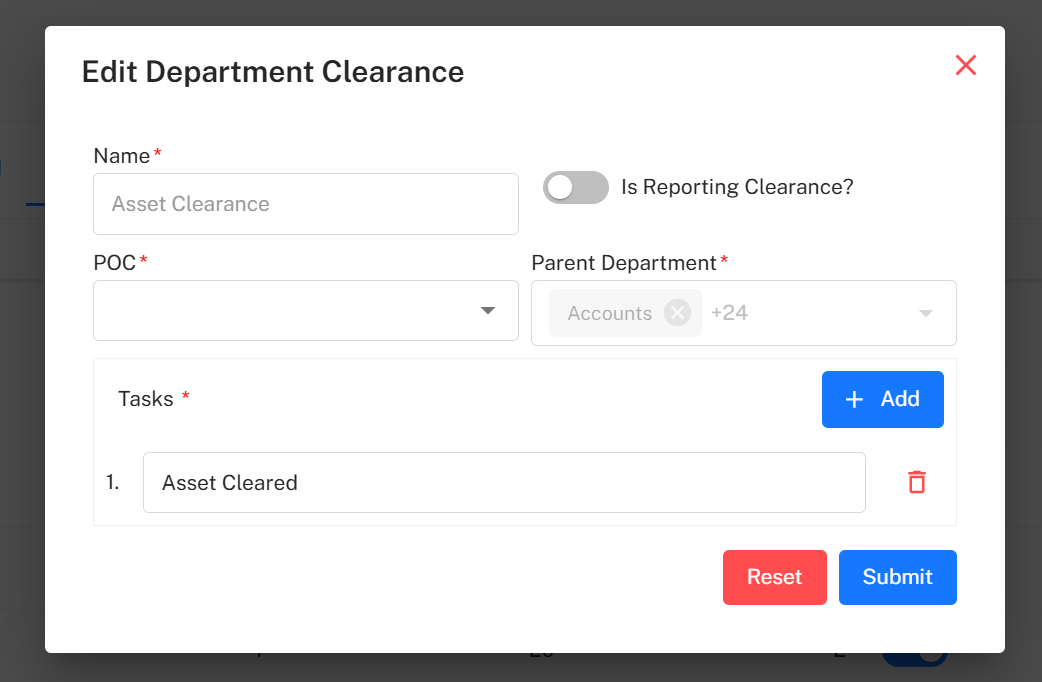Enable the Is Reporting Clearance switch
Viewport: 1042px width, 682px height.
tap(575, 187)
